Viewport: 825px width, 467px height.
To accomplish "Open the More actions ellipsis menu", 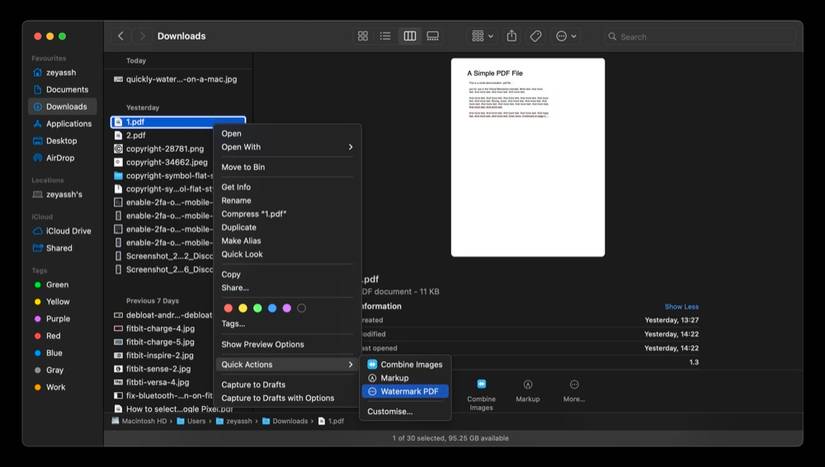I will (566, 36).
